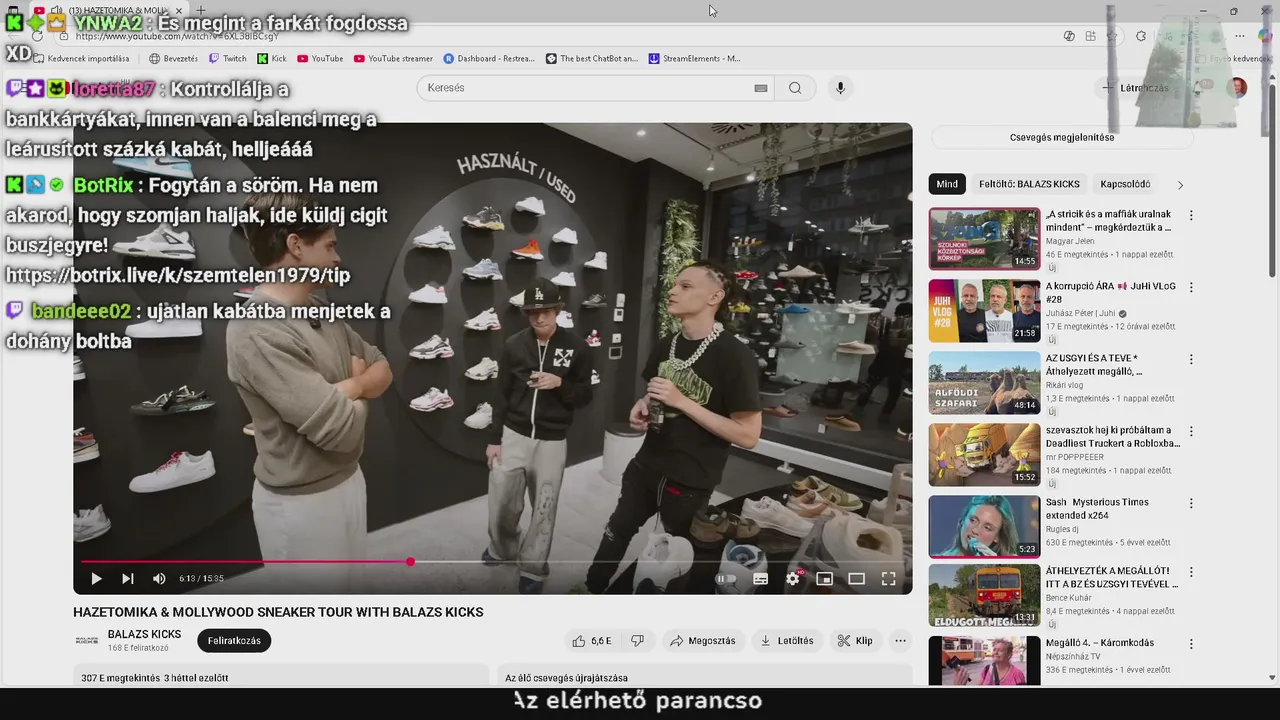This screenshot has width=1280, height=720.
Task: Create a clip with the Klip button
Action: pos(856,641)
